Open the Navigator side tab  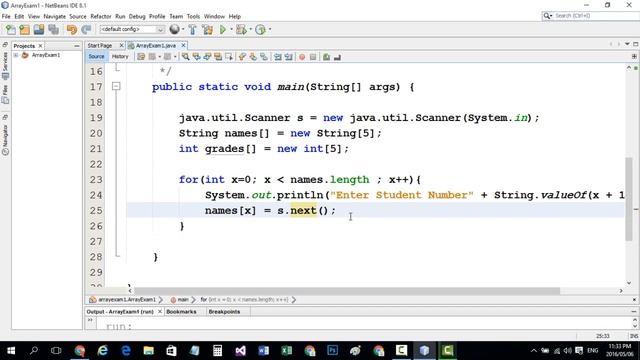tap(5, 140)
